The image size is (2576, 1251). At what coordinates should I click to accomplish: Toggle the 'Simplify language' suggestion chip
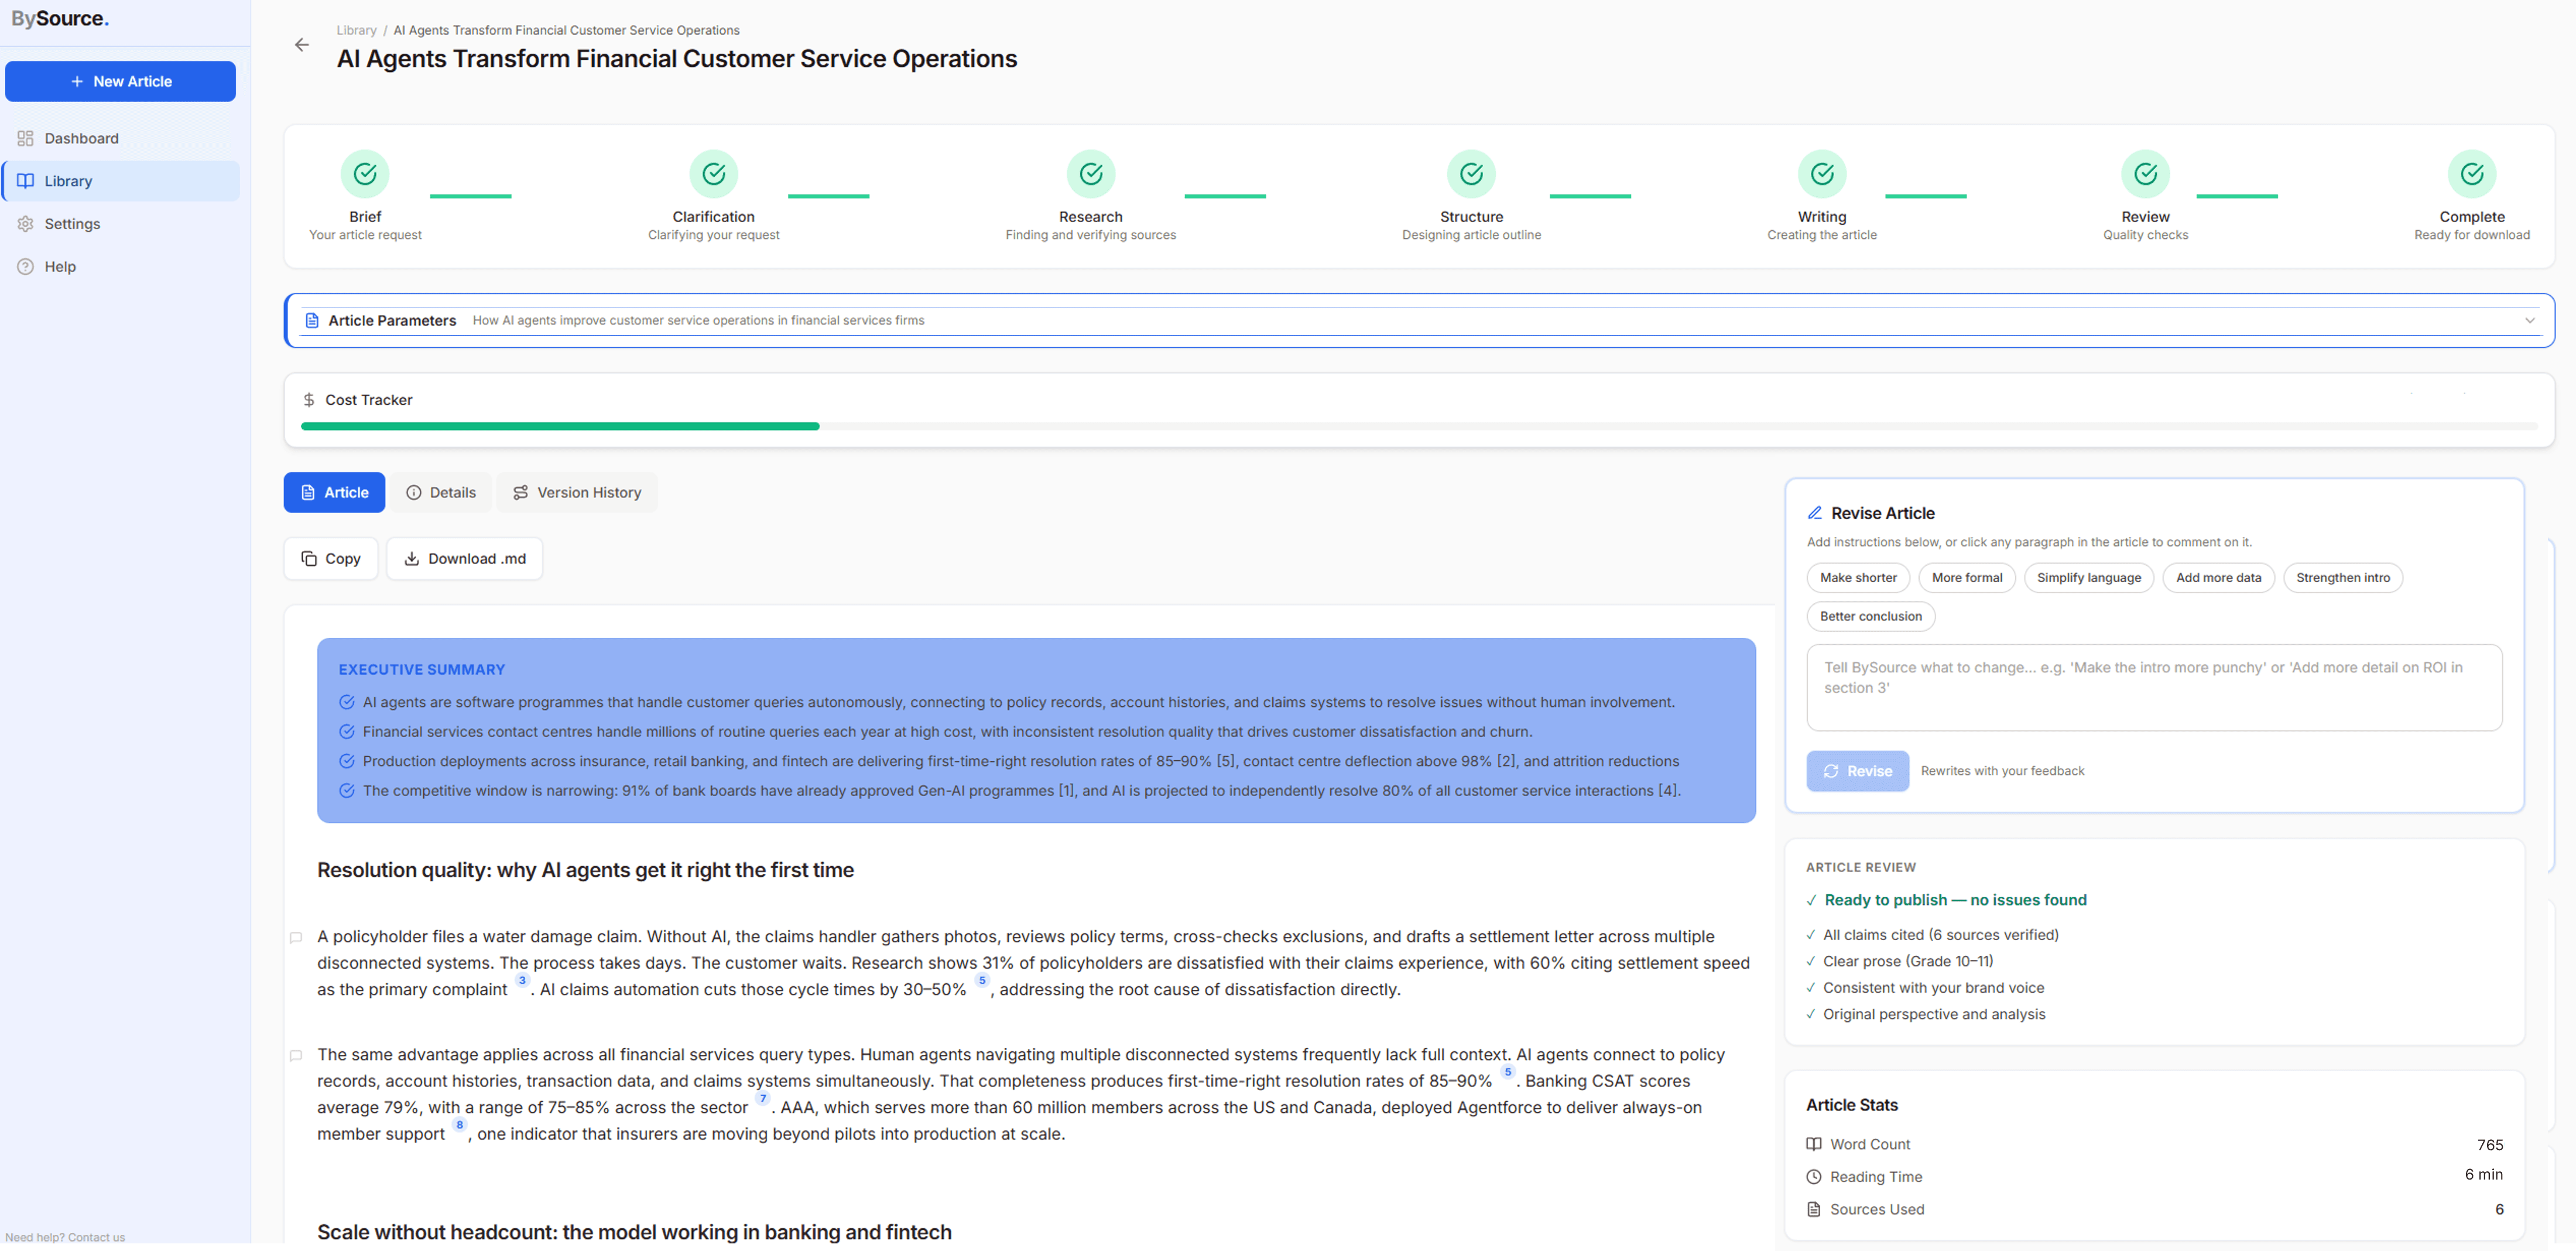[2088, 578]
